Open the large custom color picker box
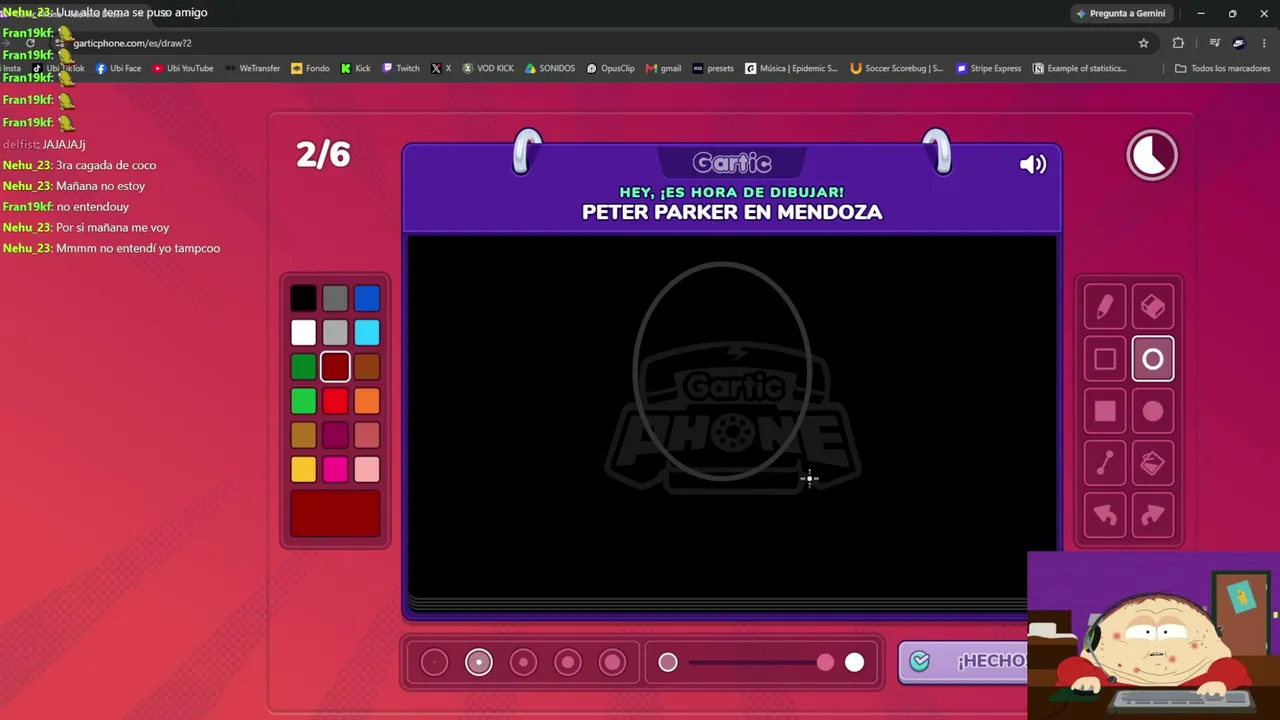This screenshot has width=1280, height=720. tap(335, 513)
